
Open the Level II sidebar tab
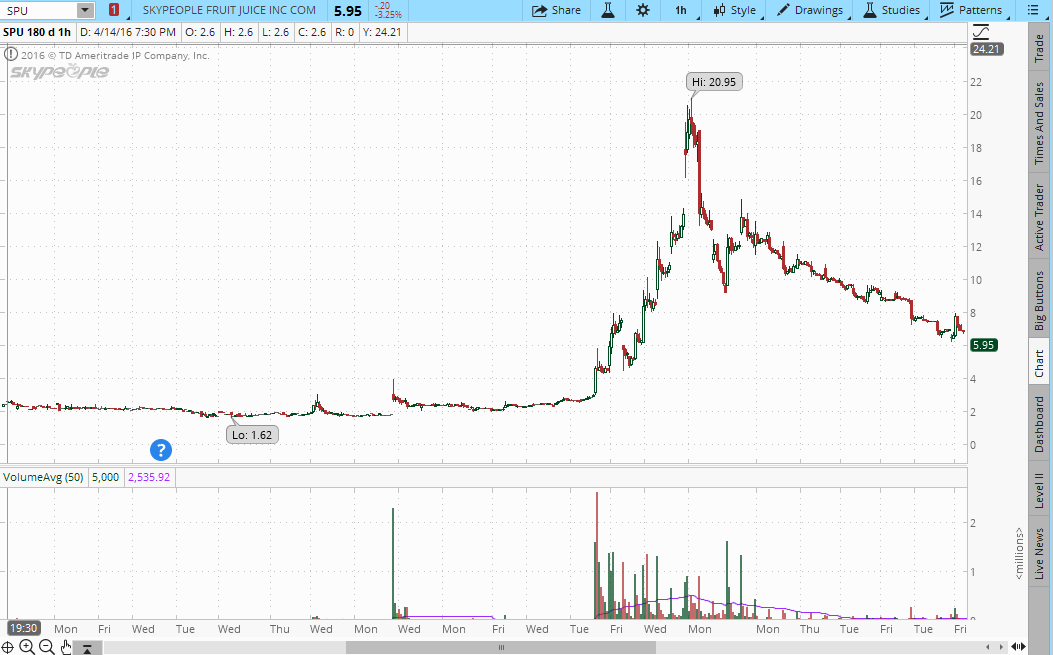pos(1039,490)
